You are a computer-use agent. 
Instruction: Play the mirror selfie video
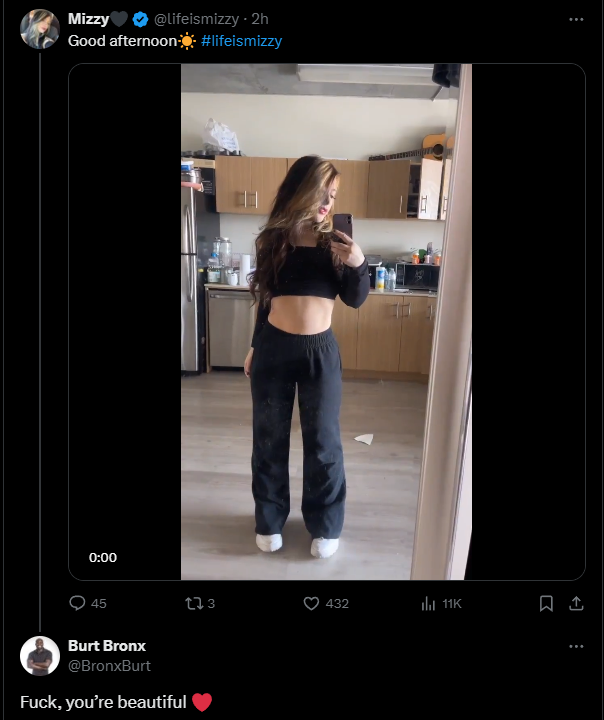[x=327, y=321]
